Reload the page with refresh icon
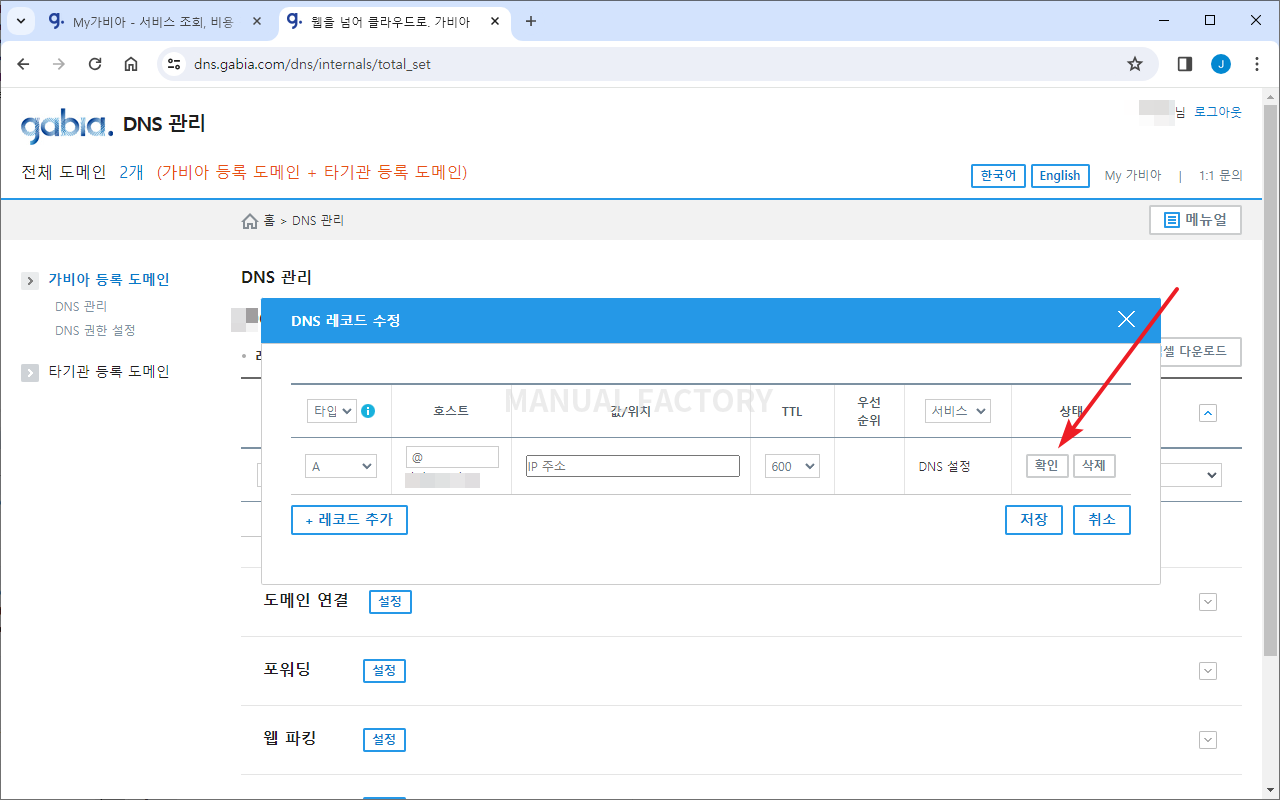Screen dimensions: 1280x800 pyautogui.click(x=95, y=64)
